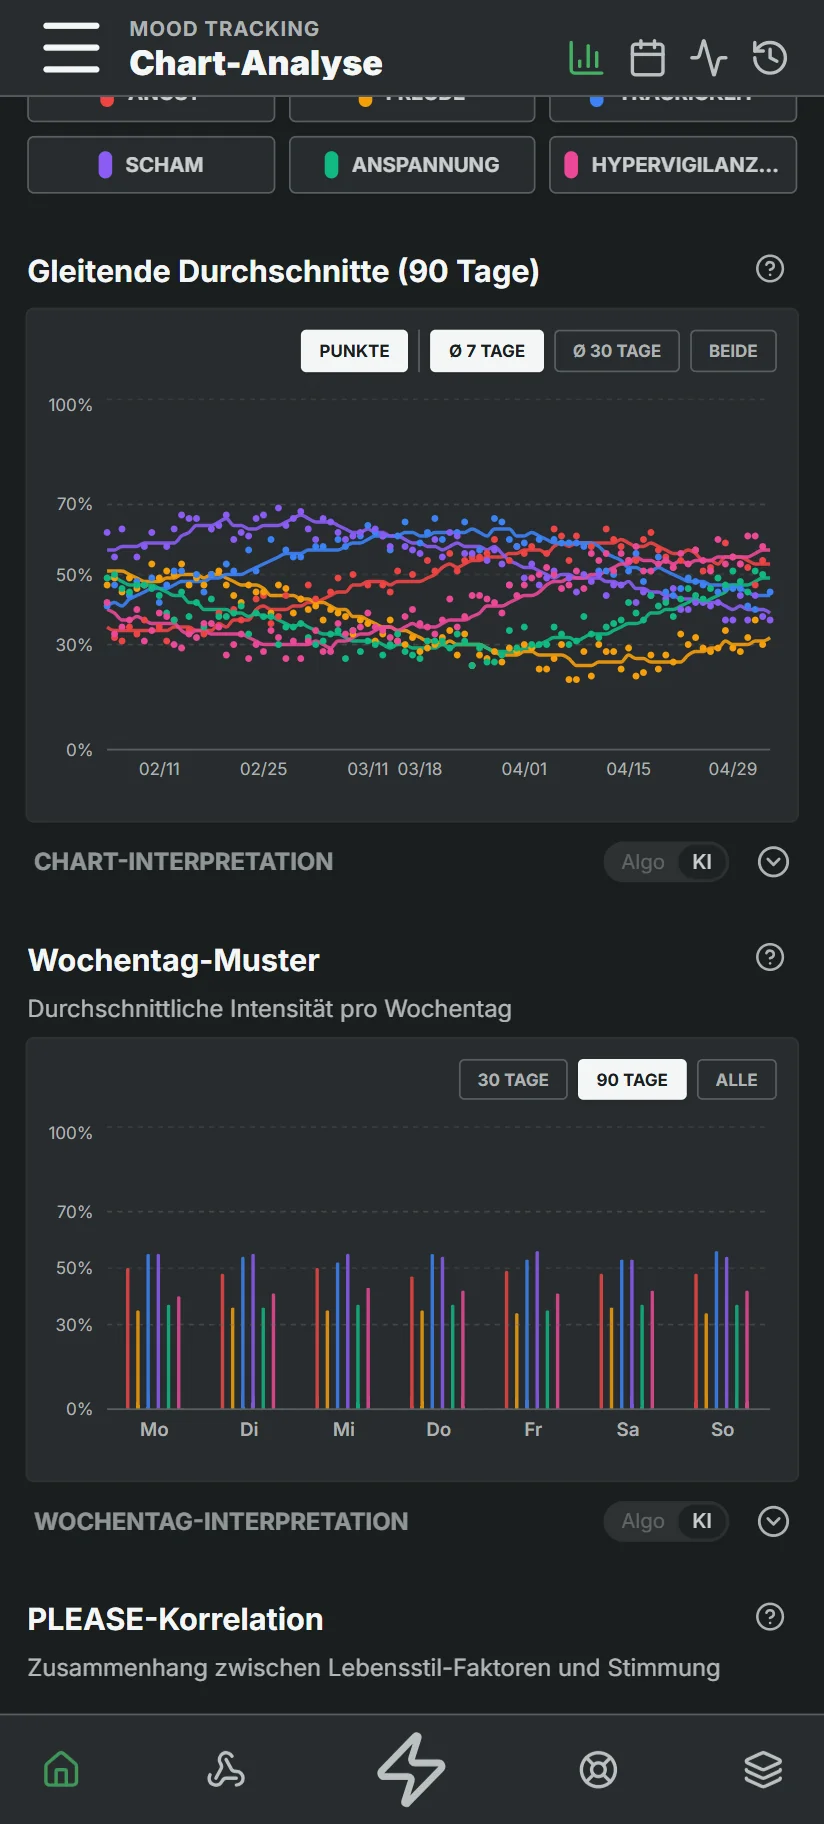Toggle the PUNKTE data points display
The image size is (824, 1824).
click(x=354, y=351)
